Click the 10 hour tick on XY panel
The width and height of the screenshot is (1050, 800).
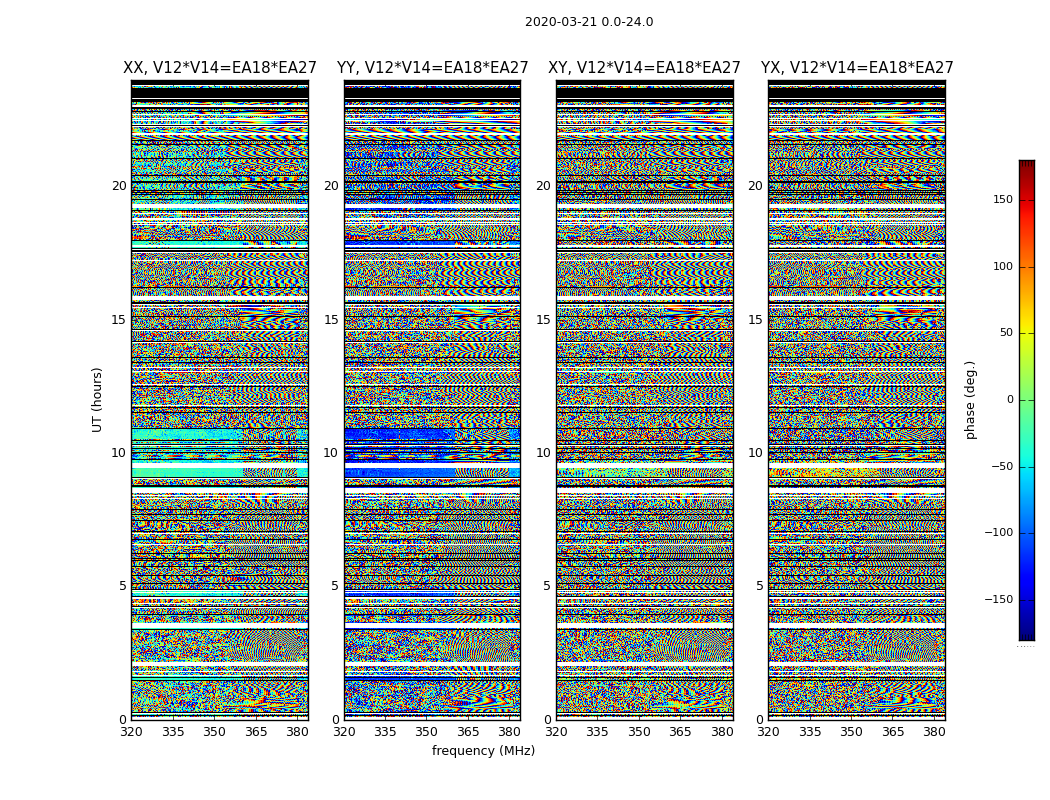click(x=543, y=453)
